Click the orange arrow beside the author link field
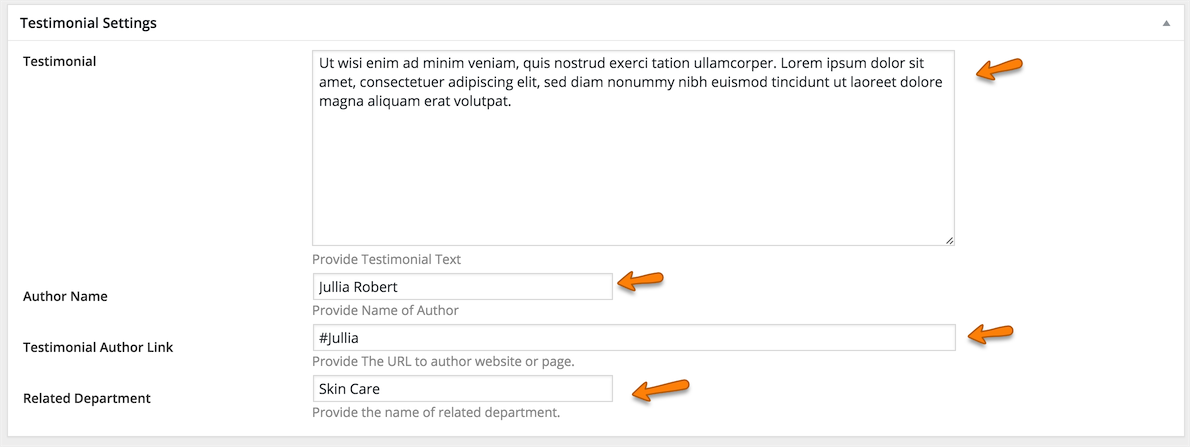Screen dimensions: 1190x447 [x=992, y=334]
